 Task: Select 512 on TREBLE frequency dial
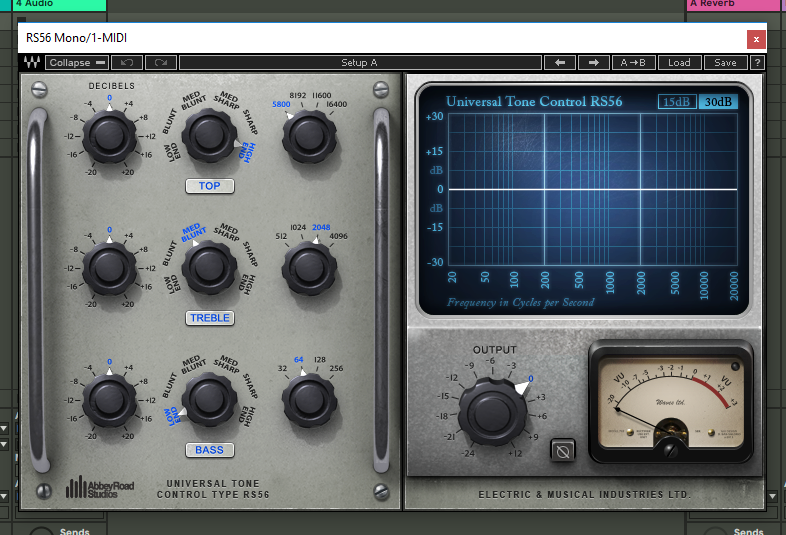(x=281, y=236)
